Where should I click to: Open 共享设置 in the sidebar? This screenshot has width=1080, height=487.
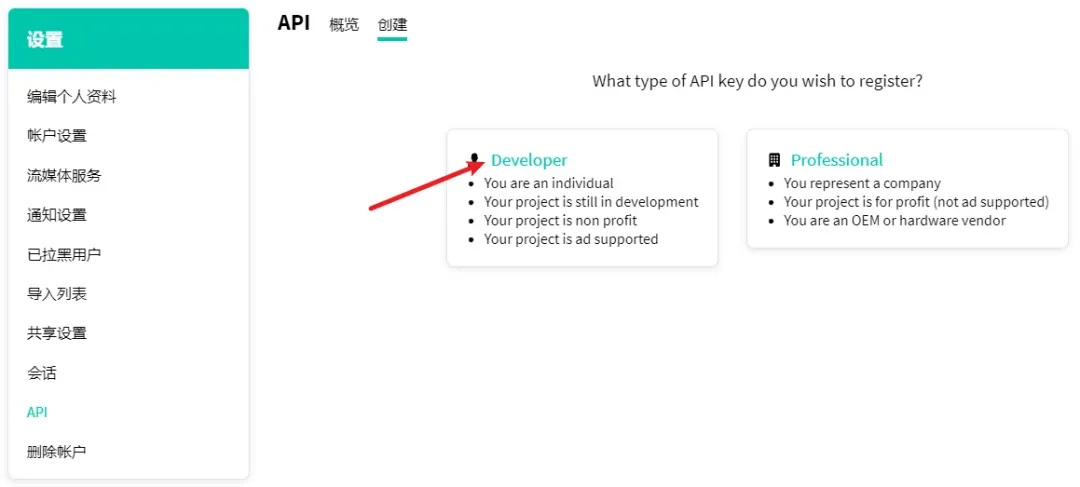57,333
